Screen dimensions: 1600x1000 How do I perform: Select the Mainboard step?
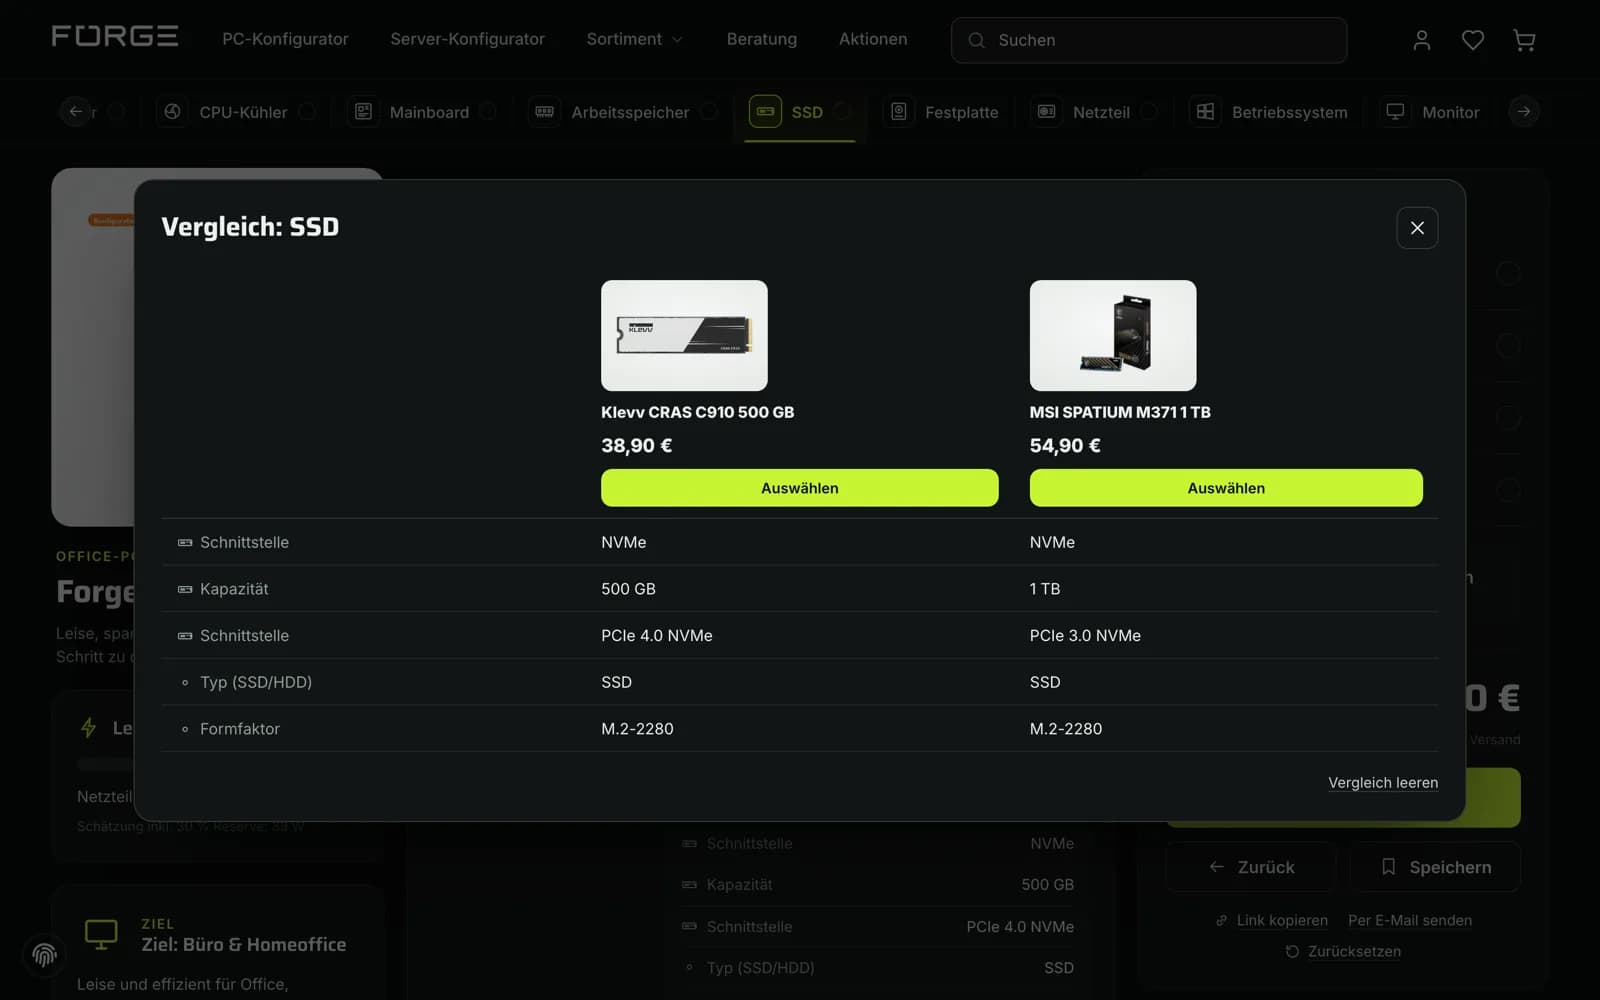(x=422, y=112)
